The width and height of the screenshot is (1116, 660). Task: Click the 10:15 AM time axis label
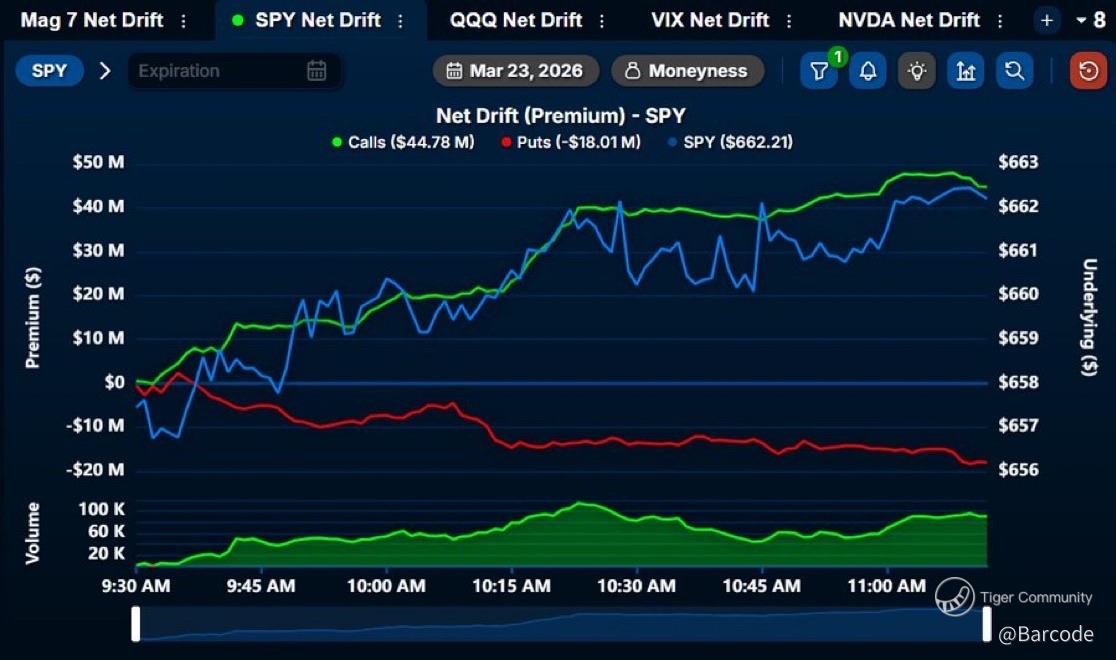[x=511, y=586]
